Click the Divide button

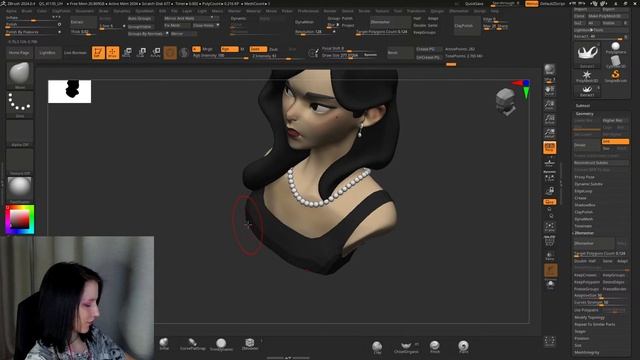click(x=586, y=145)
